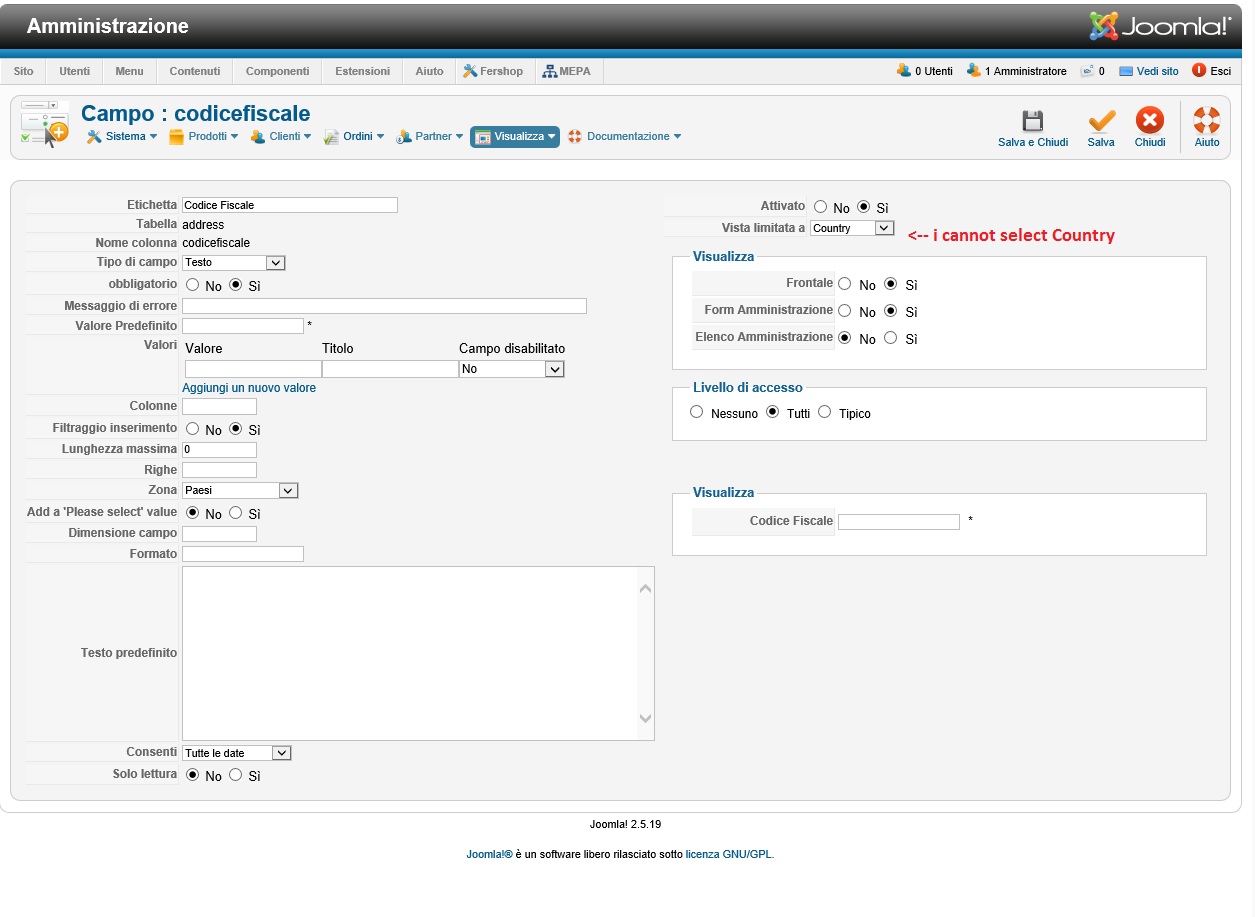Image resolution: width=1255 pixels, height=917 pixels.
Task: Click the Testo predefinito text area
Action: click(418, 653)
